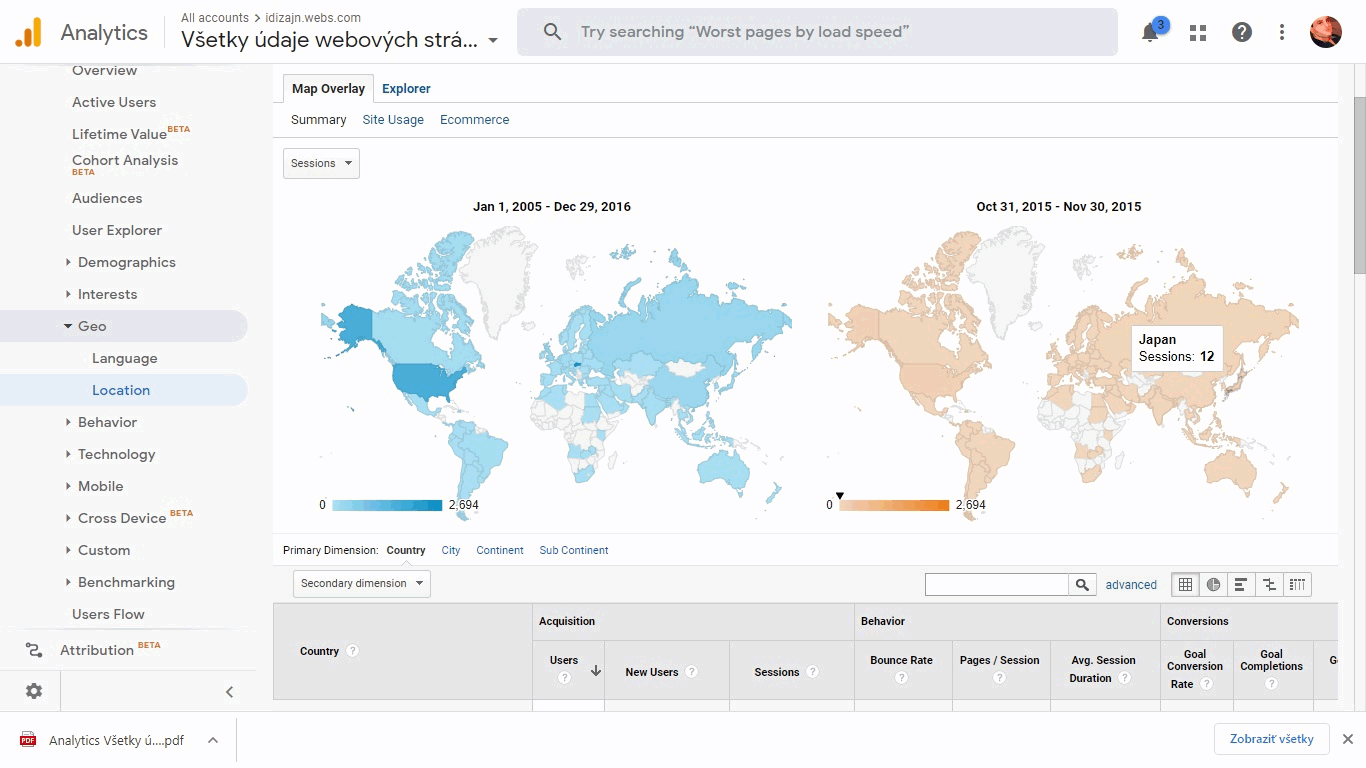Open the Active Users report
The image size is (1366, 768).
[114, 102]
